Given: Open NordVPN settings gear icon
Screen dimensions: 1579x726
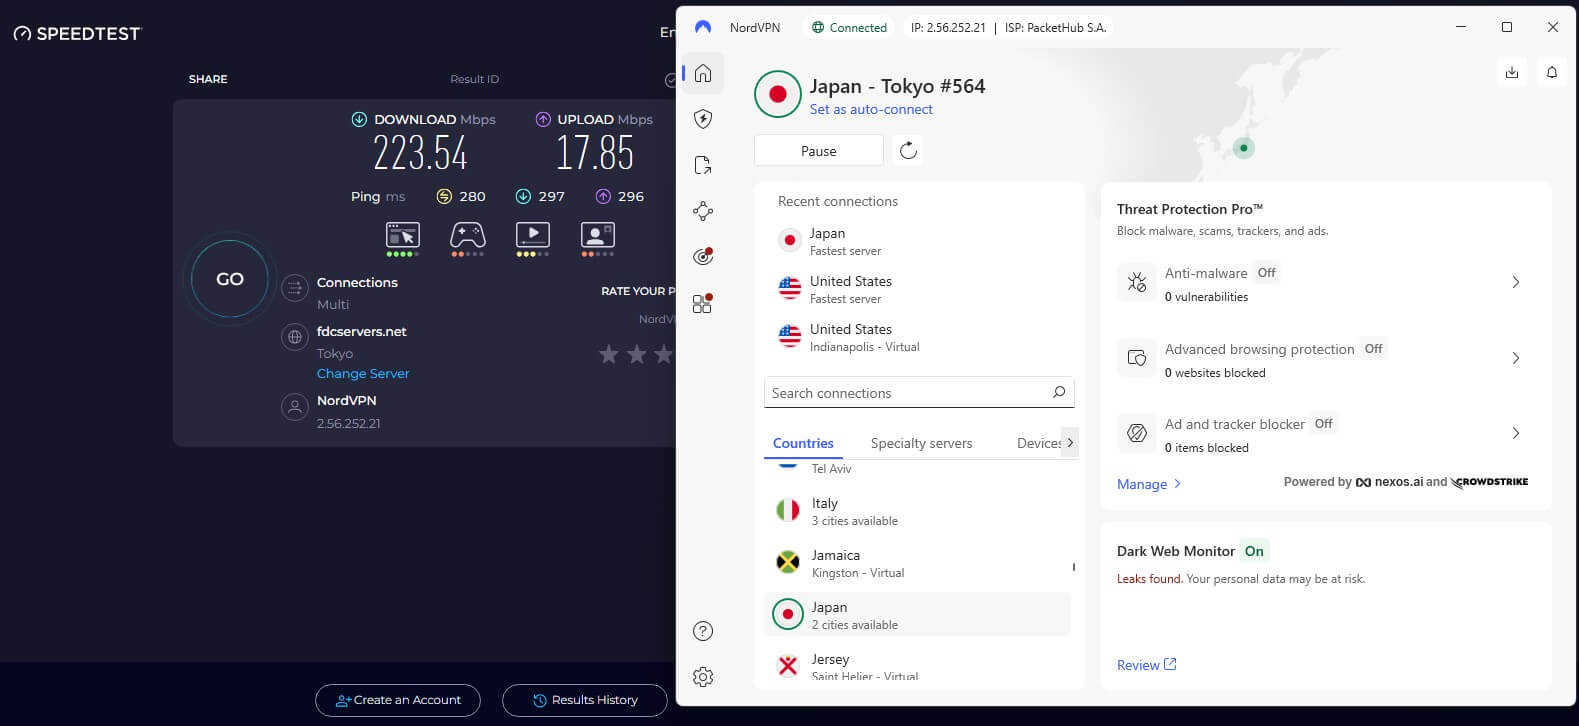Looking at the screenshot, I should tap(703, 677).
